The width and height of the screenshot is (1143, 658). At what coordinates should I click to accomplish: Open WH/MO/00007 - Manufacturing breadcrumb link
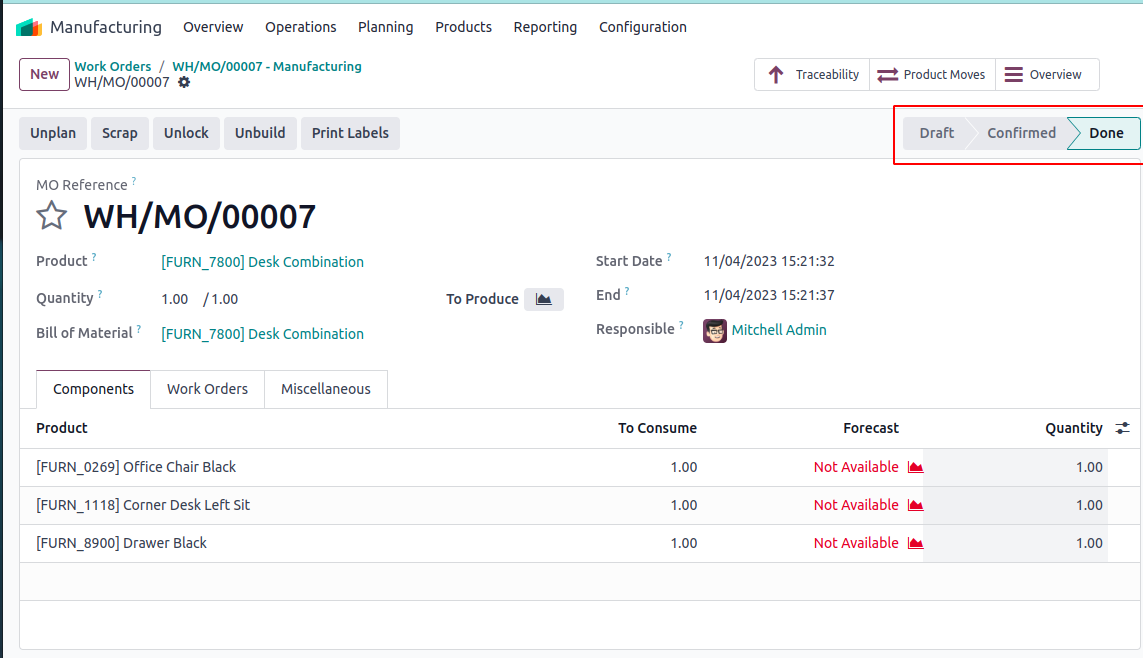coord(267,66)
